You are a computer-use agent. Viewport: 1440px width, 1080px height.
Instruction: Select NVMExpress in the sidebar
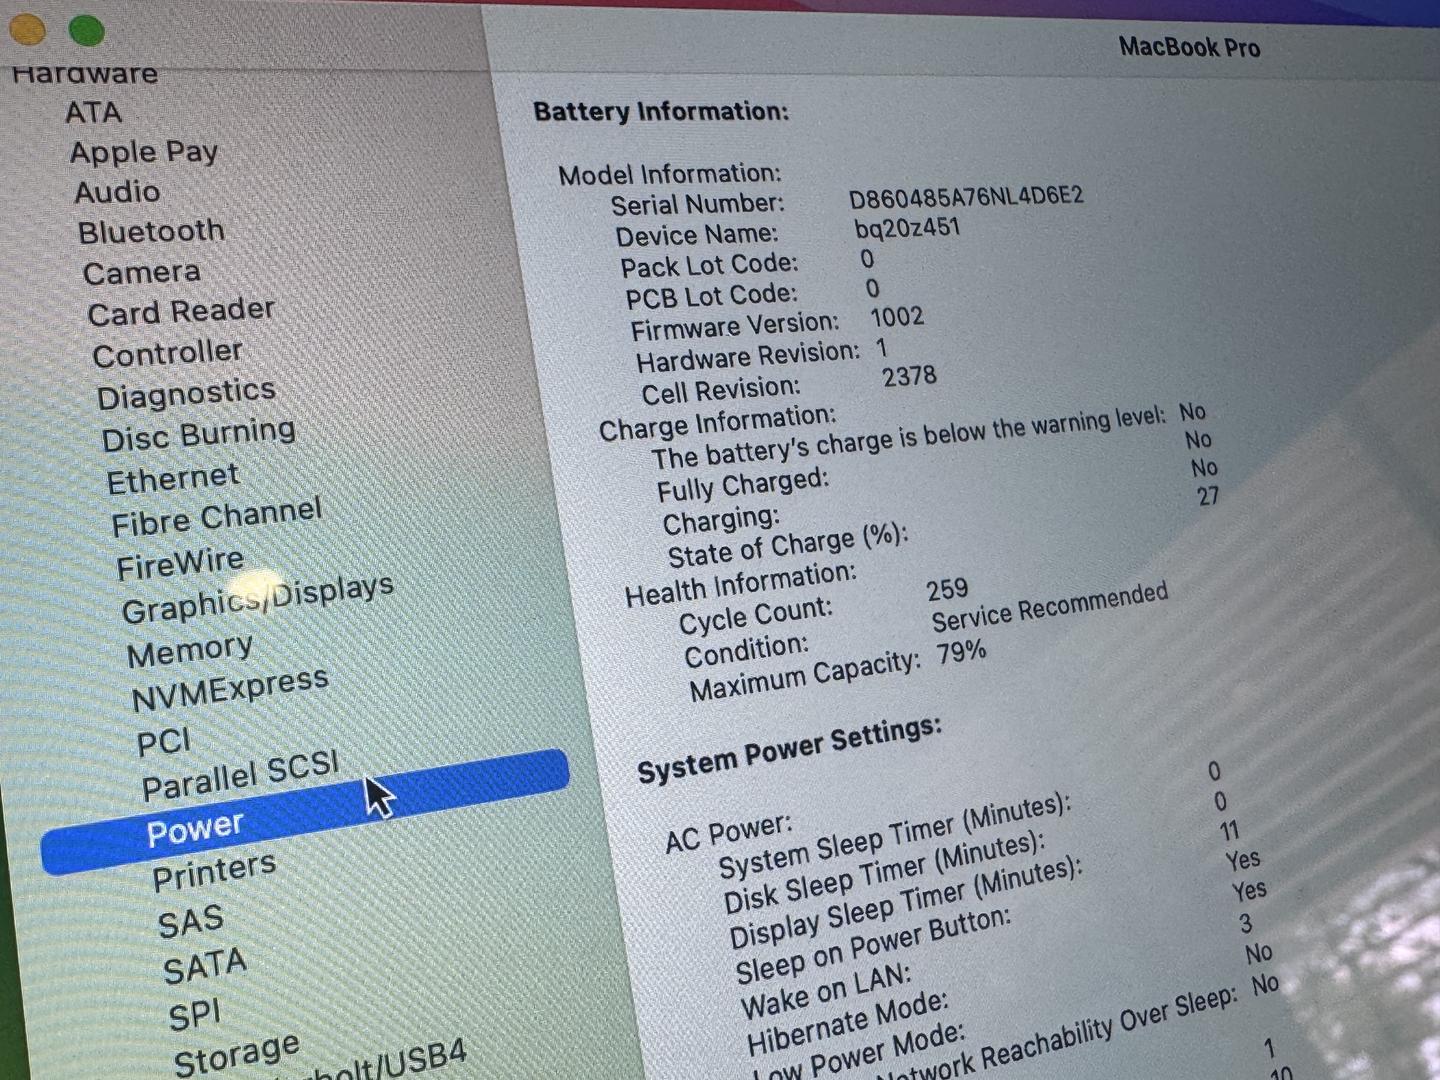click(x=230, y=690)
